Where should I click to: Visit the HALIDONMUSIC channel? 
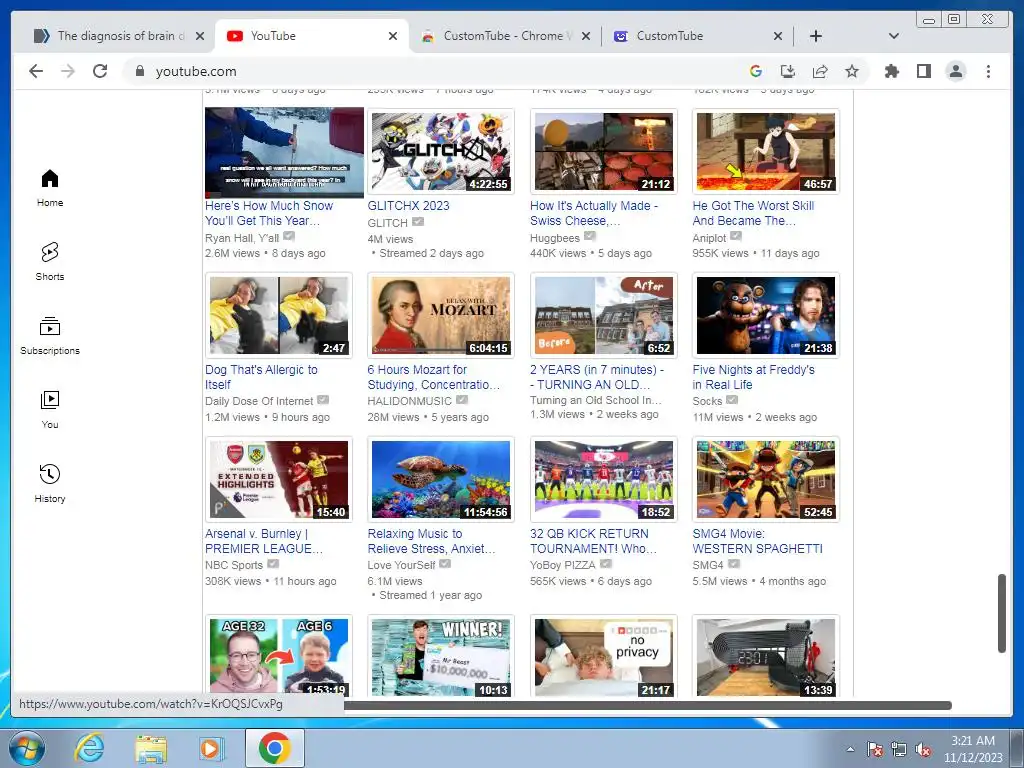point(409,401)
